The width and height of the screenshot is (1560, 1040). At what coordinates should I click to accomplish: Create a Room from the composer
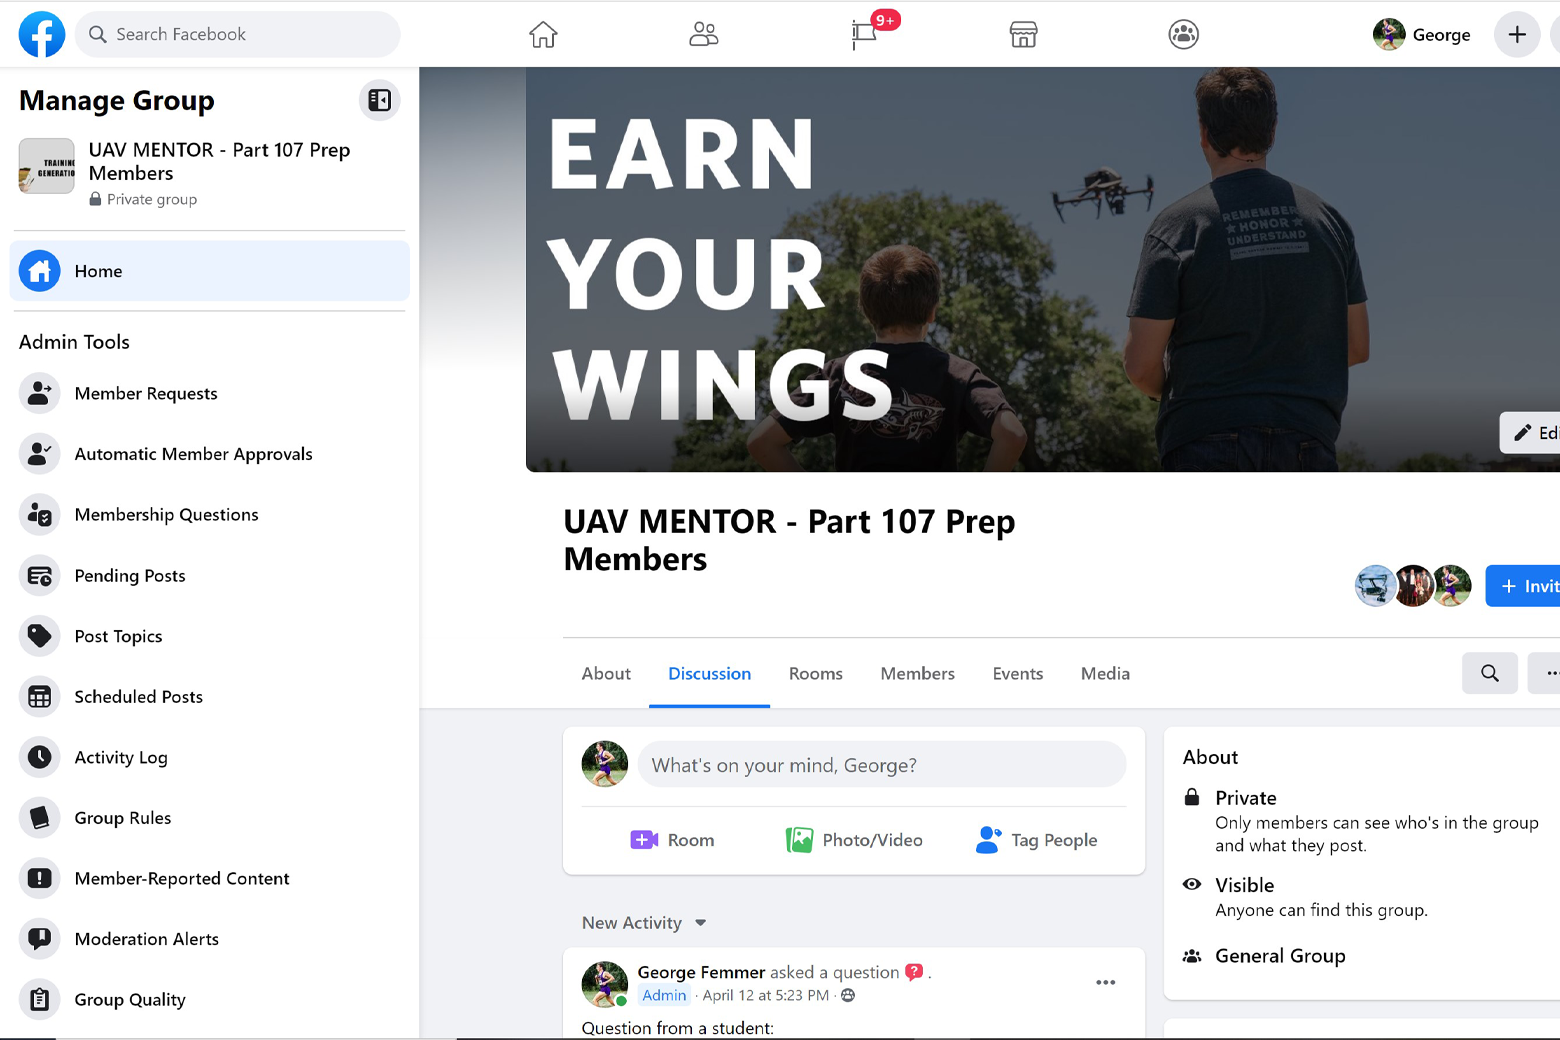pyautogui.click(x=672, y=840)
